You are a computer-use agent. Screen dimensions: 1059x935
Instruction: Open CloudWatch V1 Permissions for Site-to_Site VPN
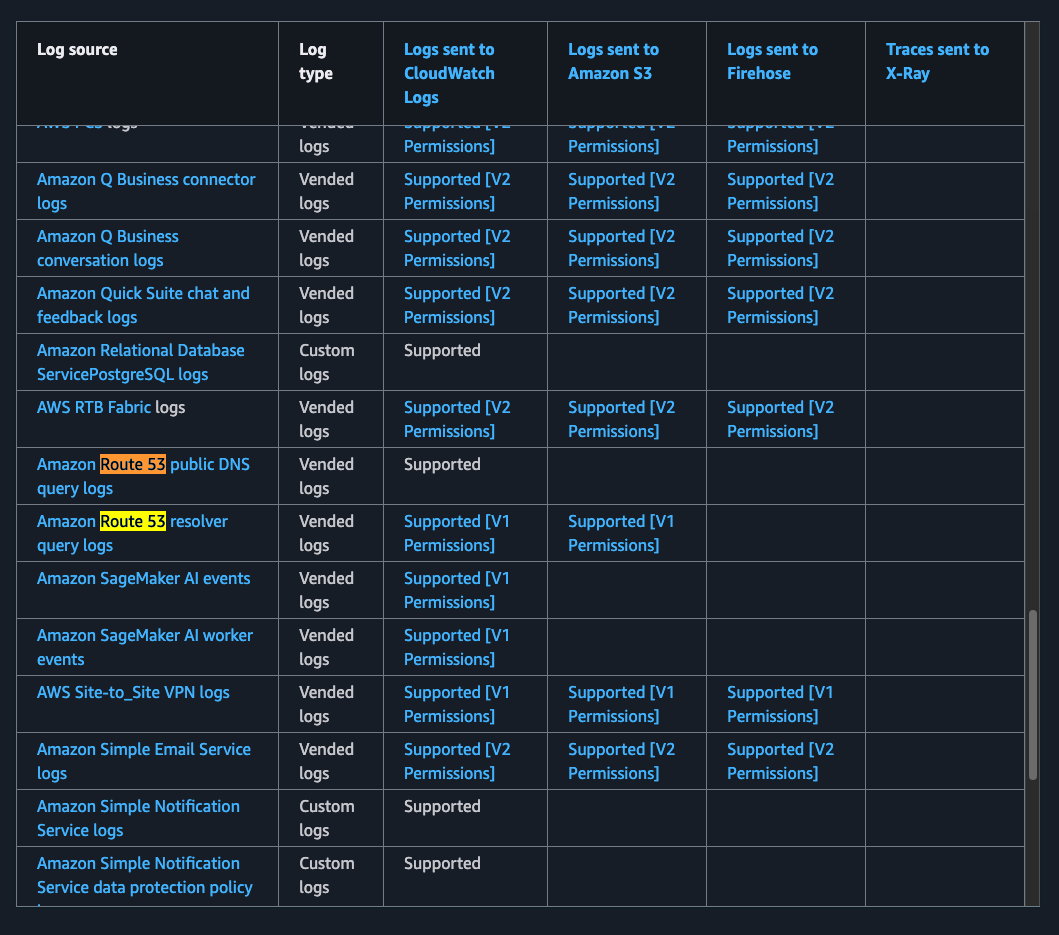pos(457,704)
